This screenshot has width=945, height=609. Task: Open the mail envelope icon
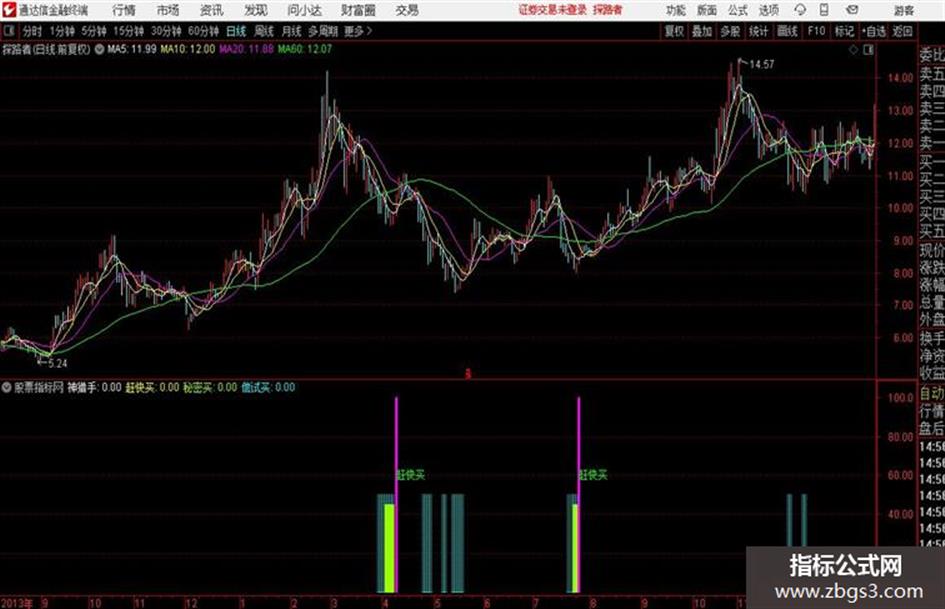point(852,10)
